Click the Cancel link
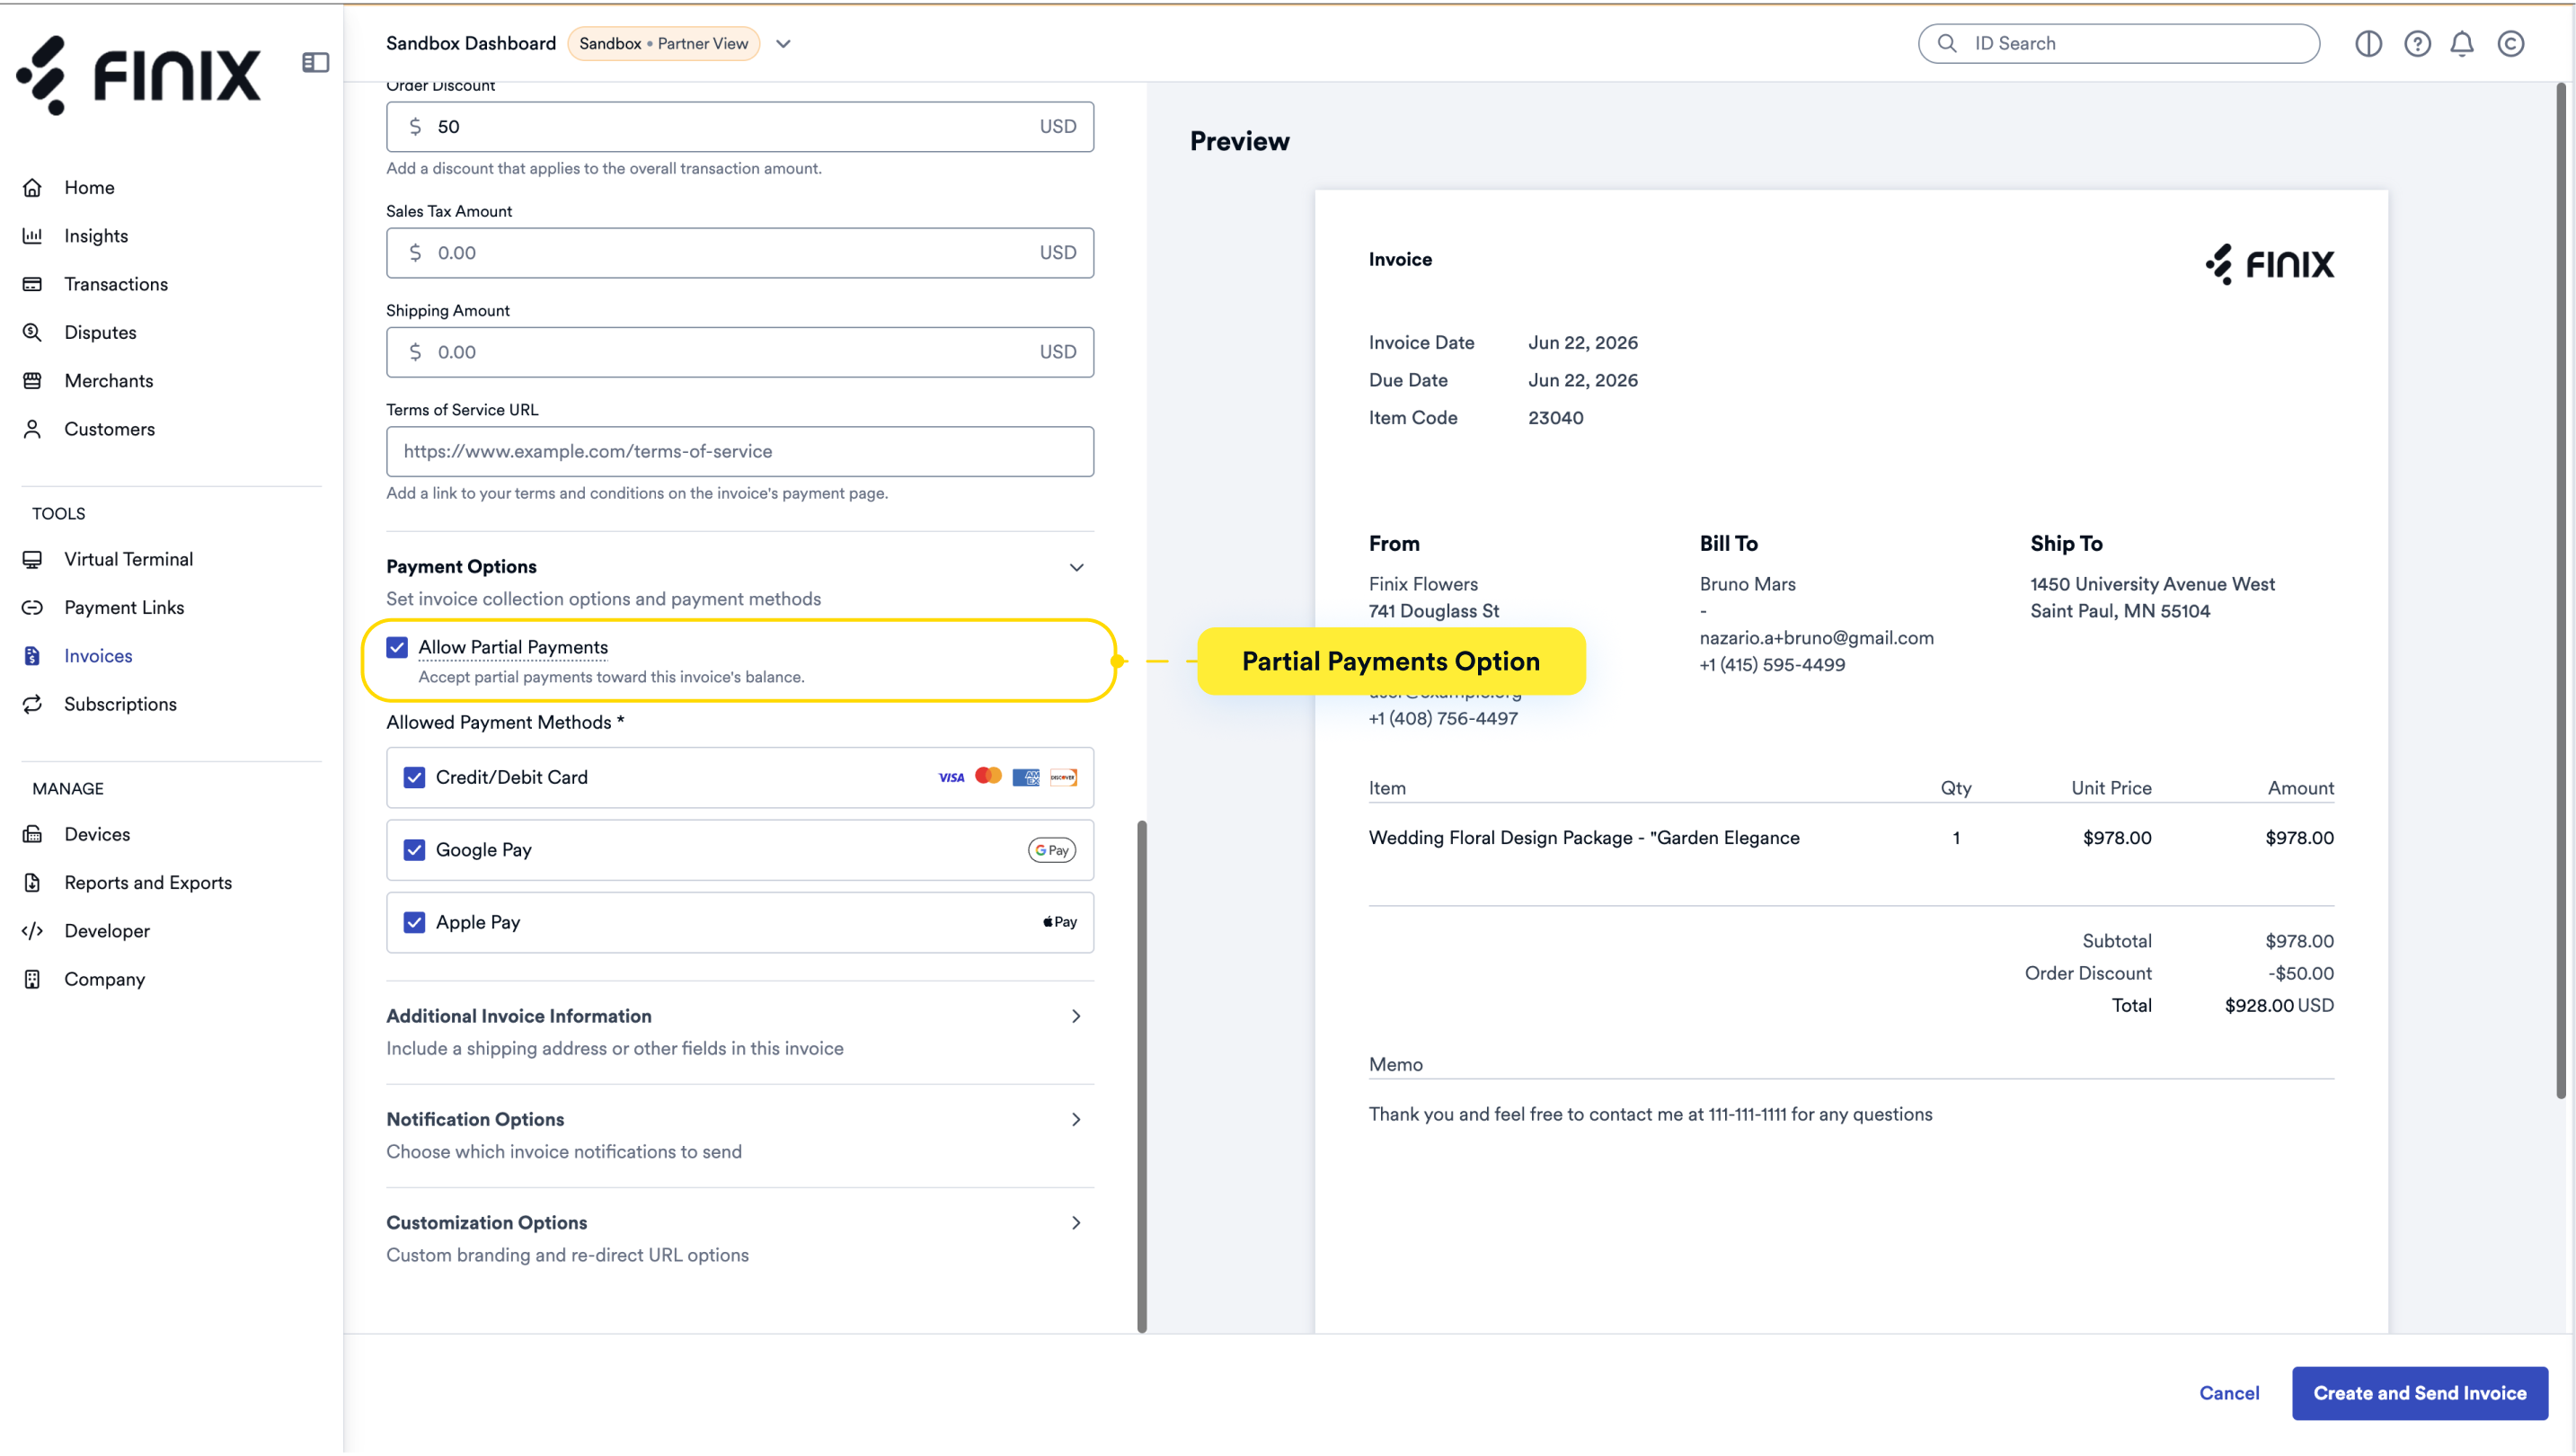 coord(2229,1393)
